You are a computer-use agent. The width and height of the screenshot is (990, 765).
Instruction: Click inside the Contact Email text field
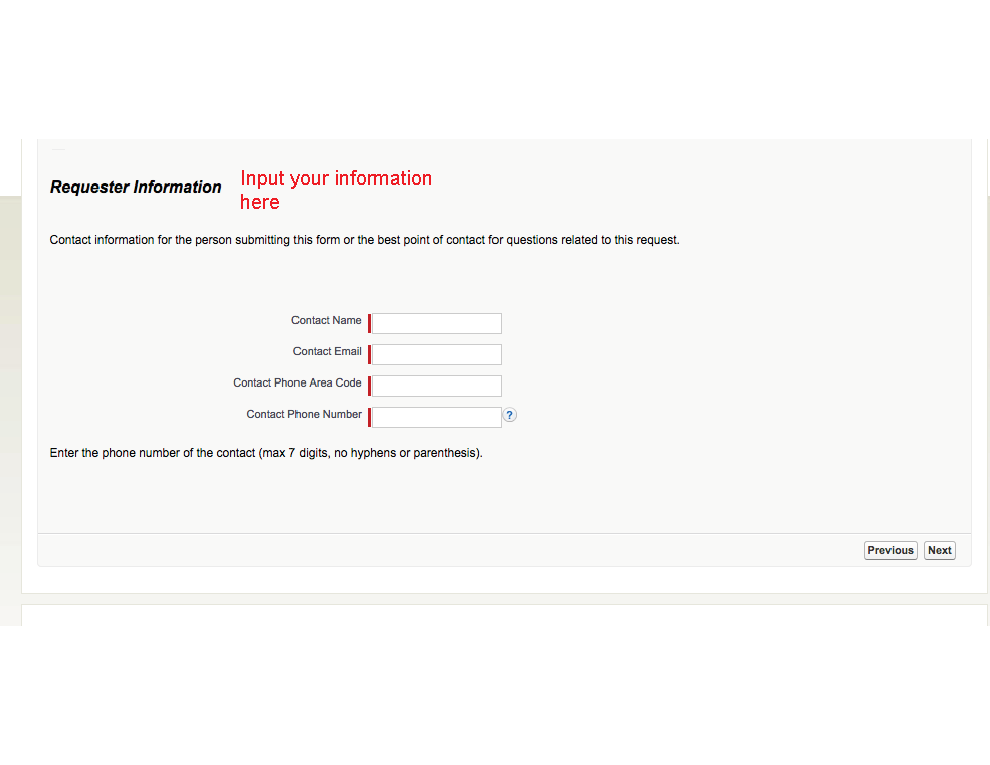coord(435,353)
